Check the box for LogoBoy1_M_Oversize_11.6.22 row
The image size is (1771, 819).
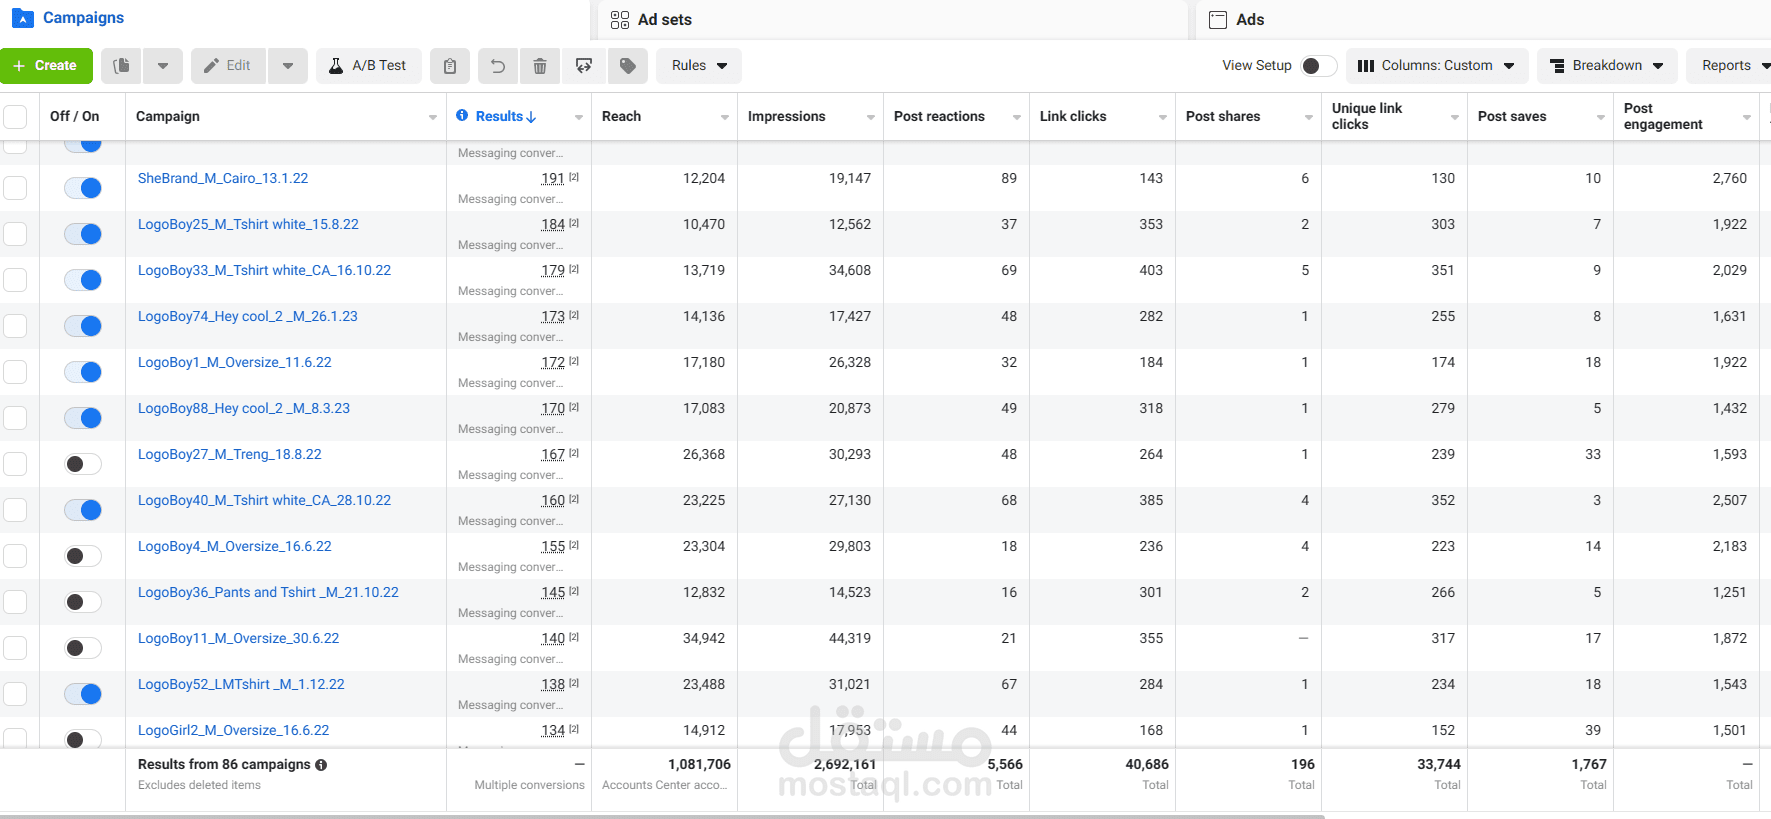(x=15, y=372)
